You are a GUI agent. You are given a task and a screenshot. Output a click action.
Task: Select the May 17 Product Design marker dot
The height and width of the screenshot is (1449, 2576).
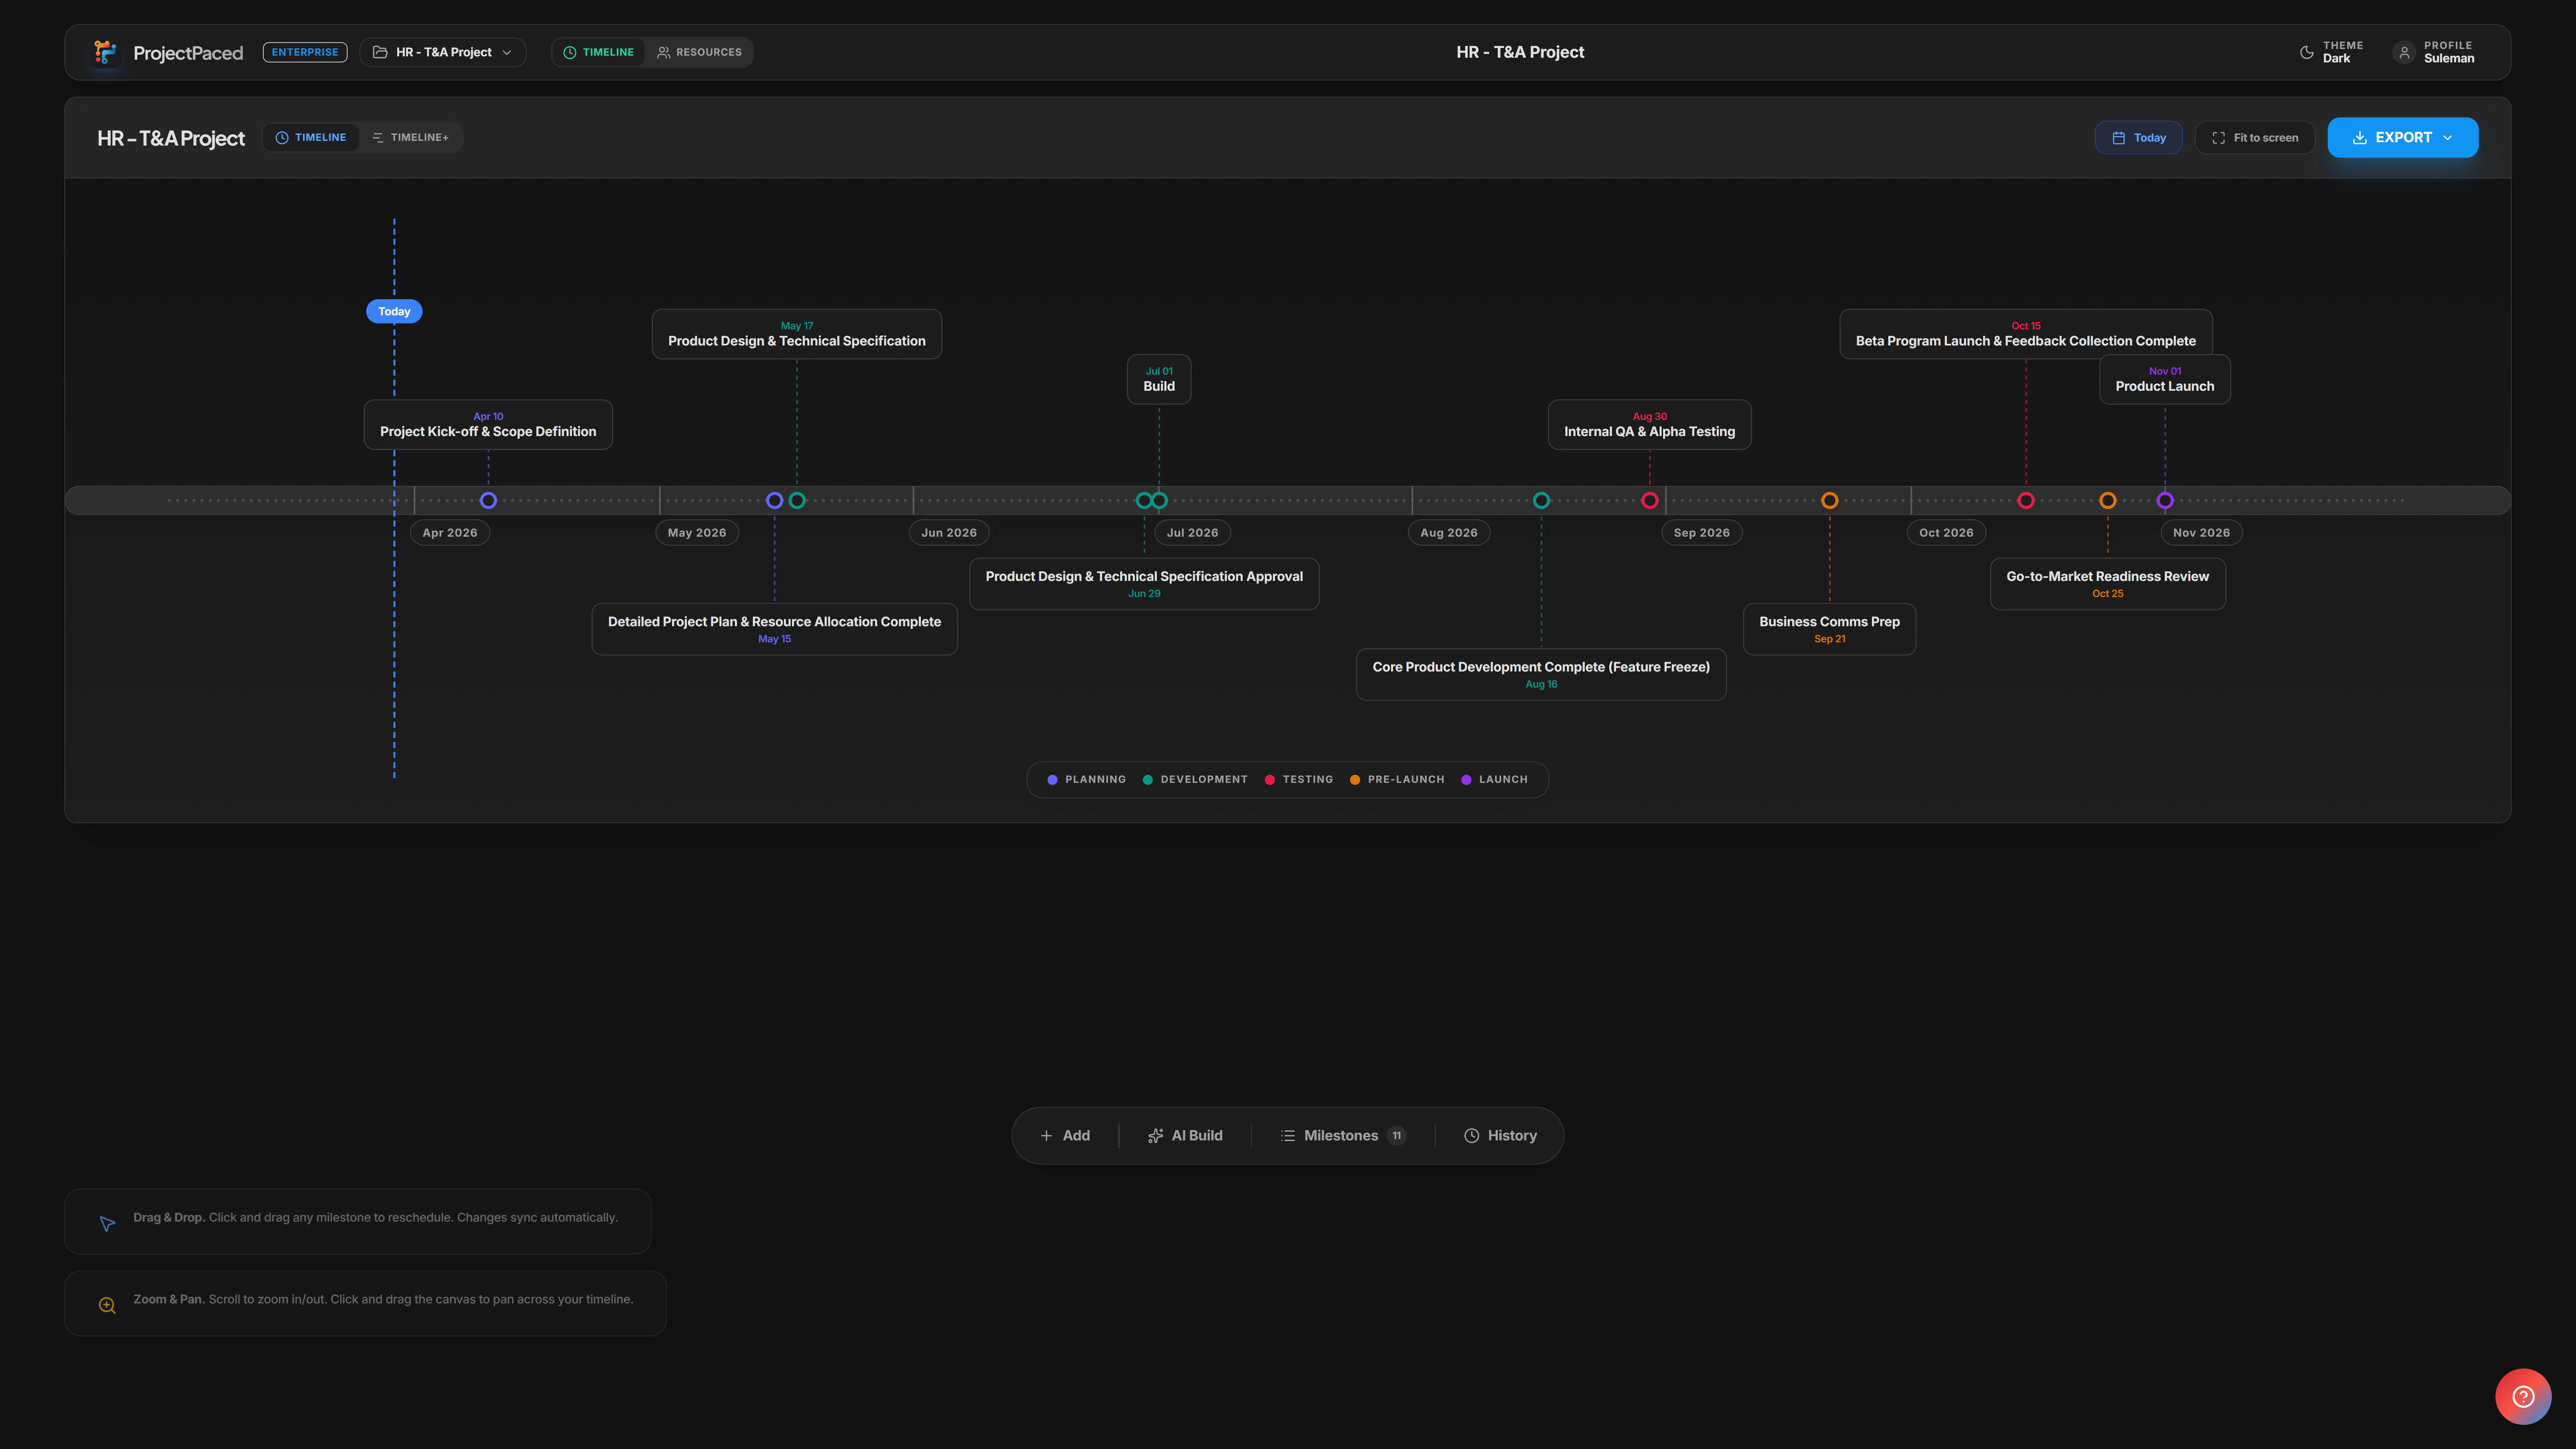[x=797, y=500]
